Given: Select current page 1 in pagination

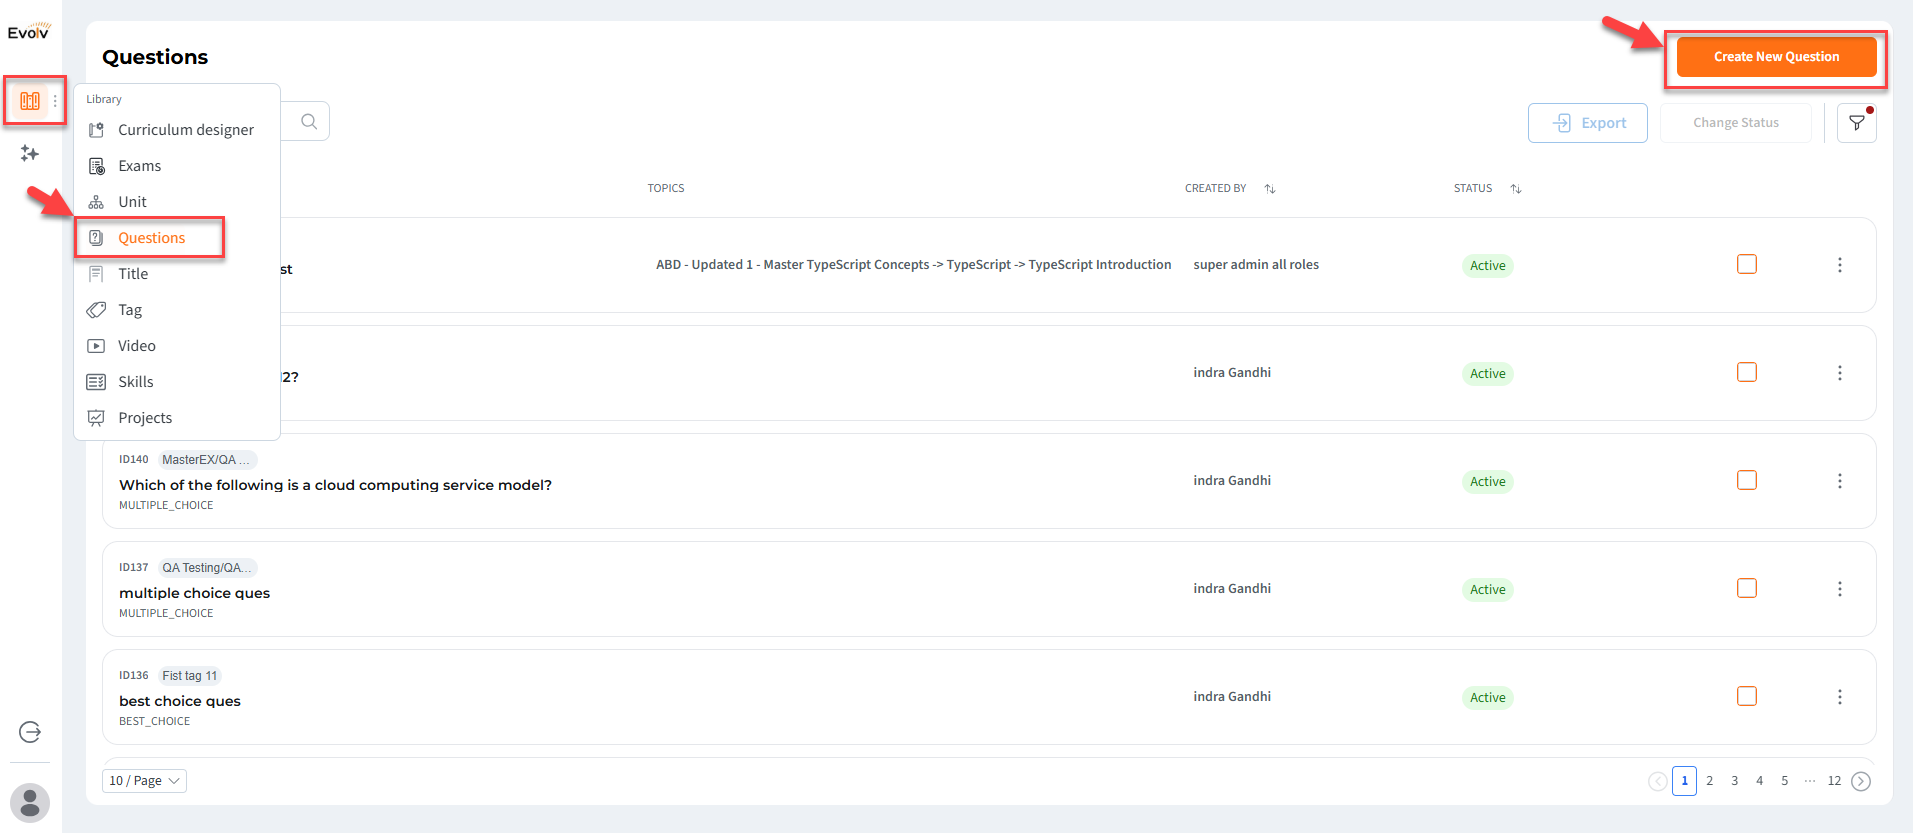Looking at the screenshot, I should pos(1685,781).
